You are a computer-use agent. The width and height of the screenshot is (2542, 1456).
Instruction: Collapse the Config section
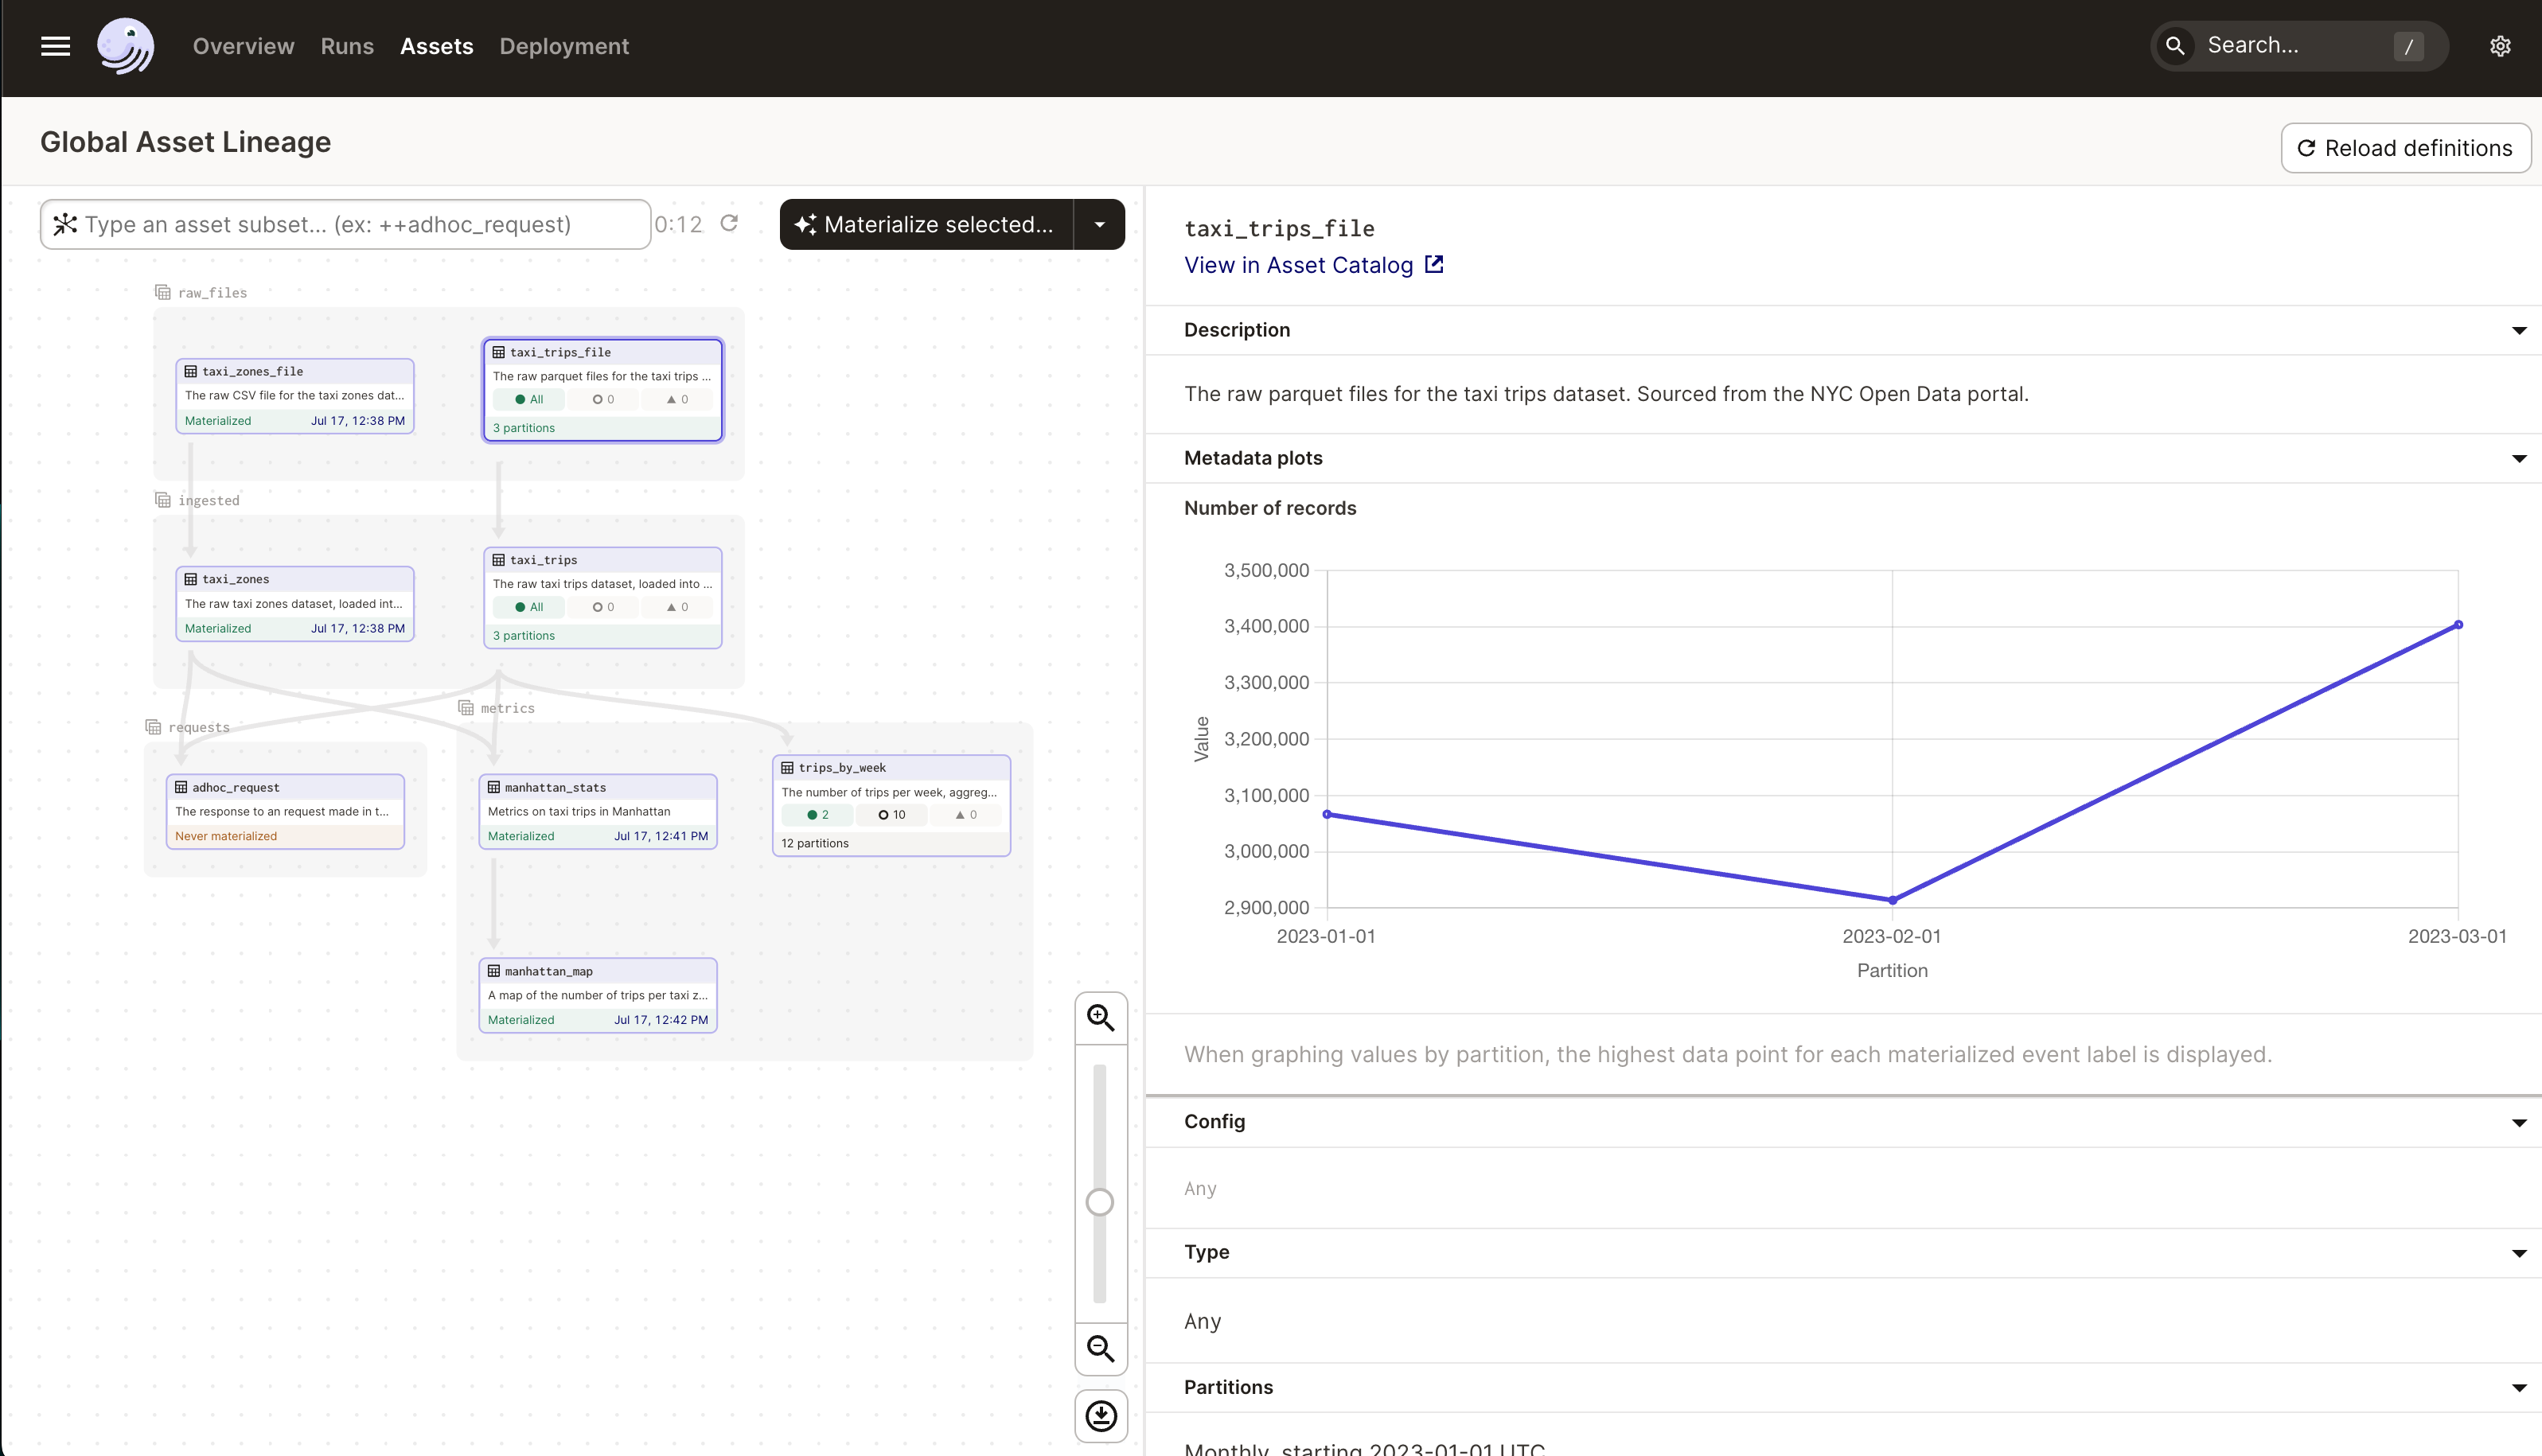(2518, 1122)
